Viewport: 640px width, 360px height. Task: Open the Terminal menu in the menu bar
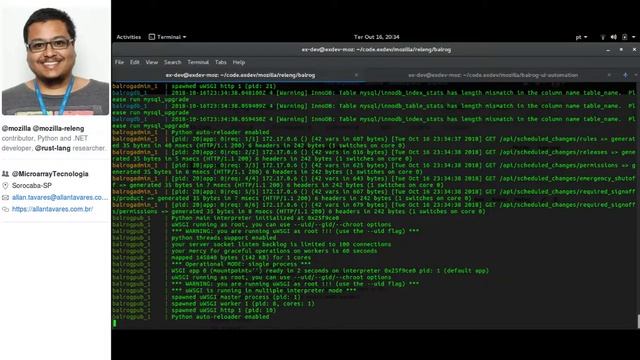pyautogui.click(x=198, y=62)
